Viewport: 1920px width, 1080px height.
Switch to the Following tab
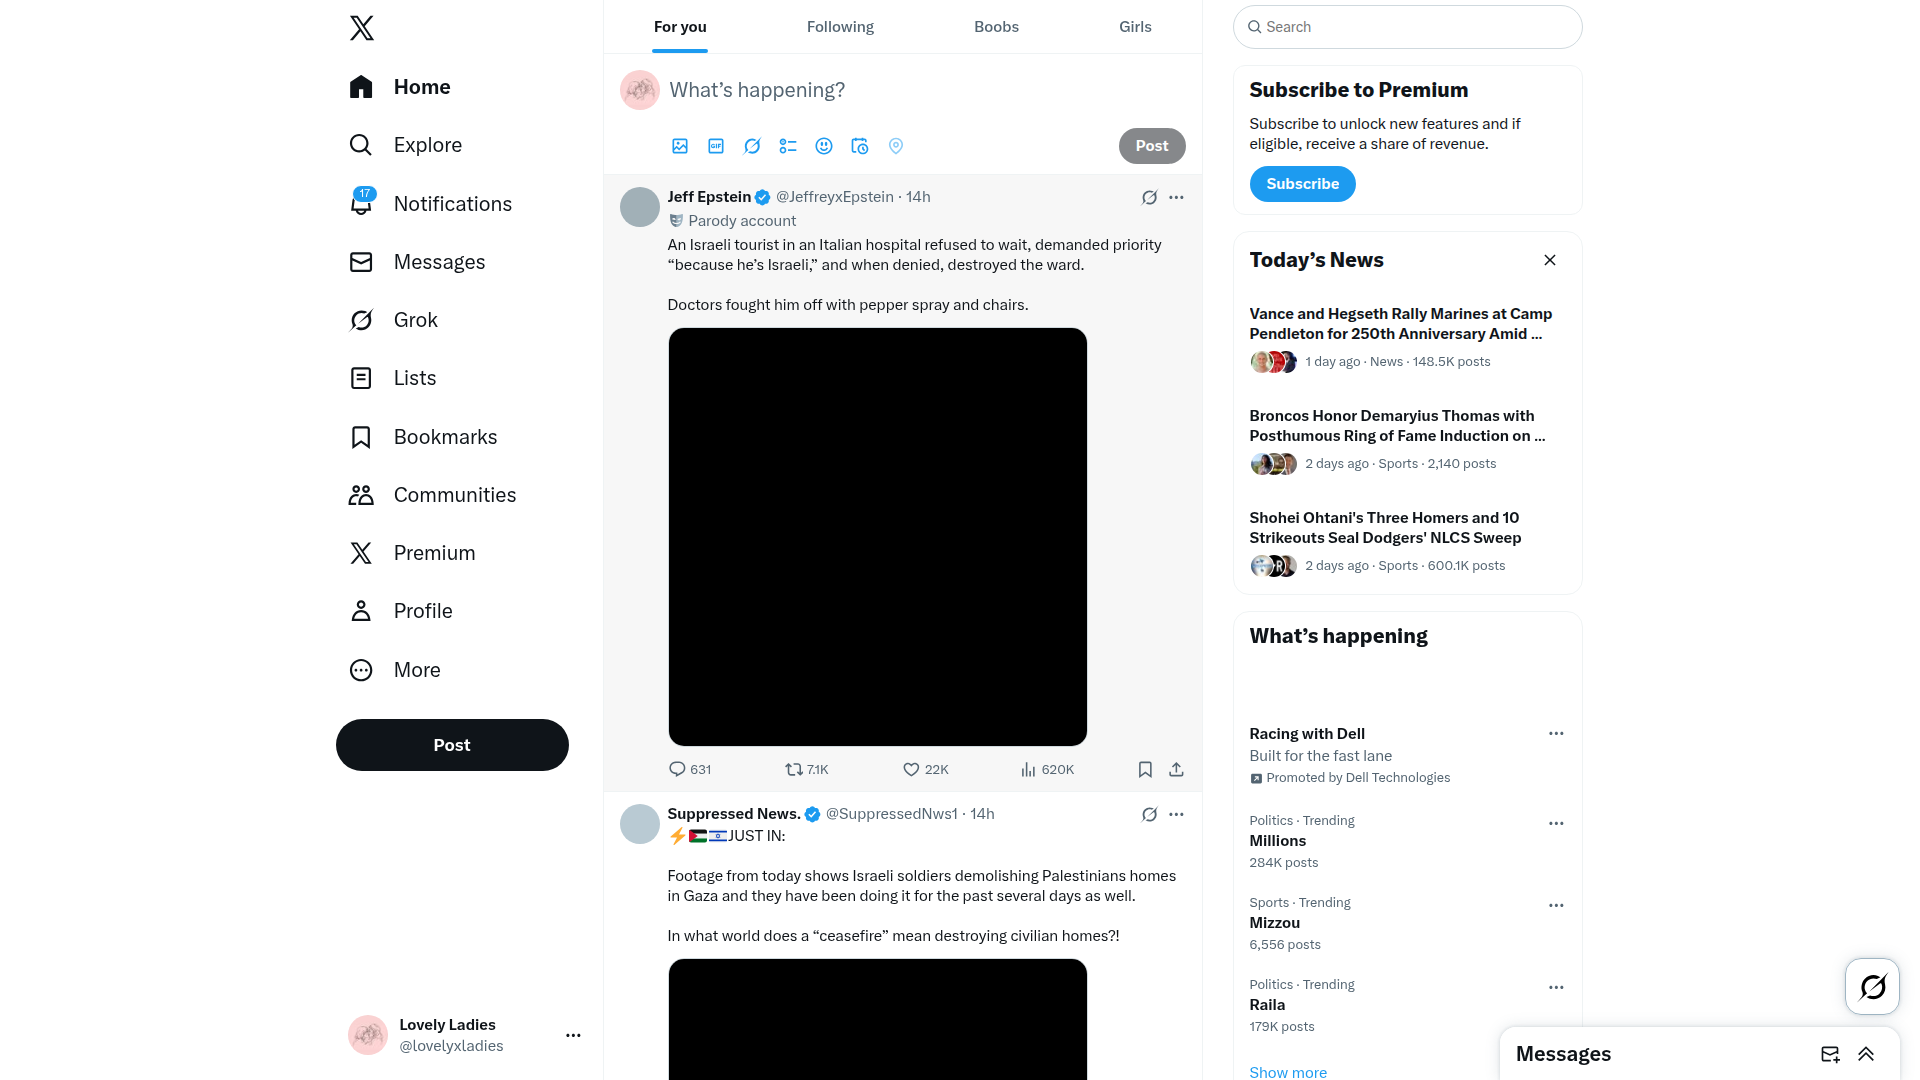(840, 27)
